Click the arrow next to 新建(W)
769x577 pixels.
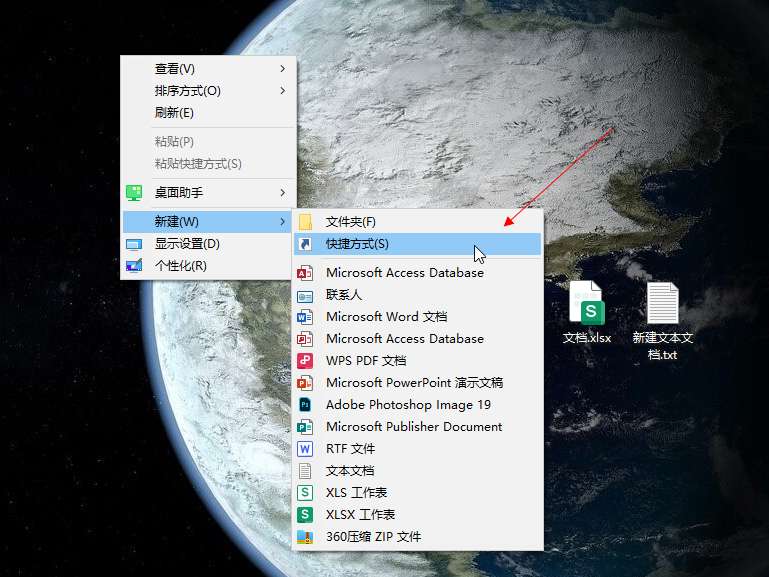[x=283, y=221]
